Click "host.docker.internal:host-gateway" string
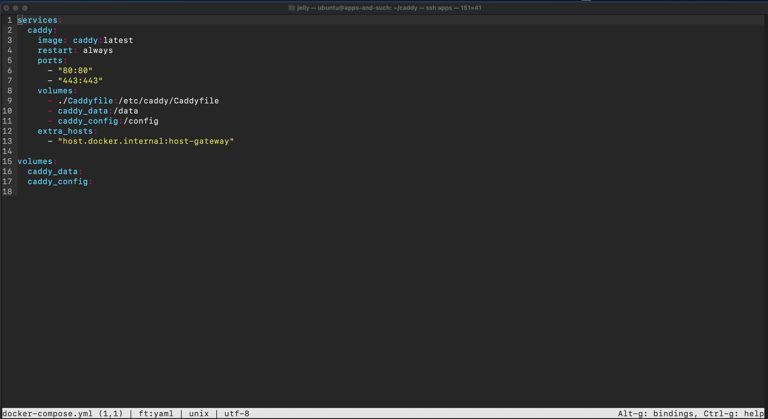Image resolution: width=768 pixels, height=419 pixels. (145, 141)
